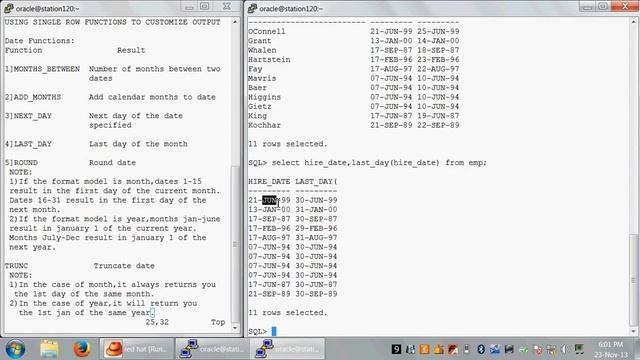Click the scrollbar thumb in the left PuTTY window
The image size is (640, 360).
tap(235, 244)
